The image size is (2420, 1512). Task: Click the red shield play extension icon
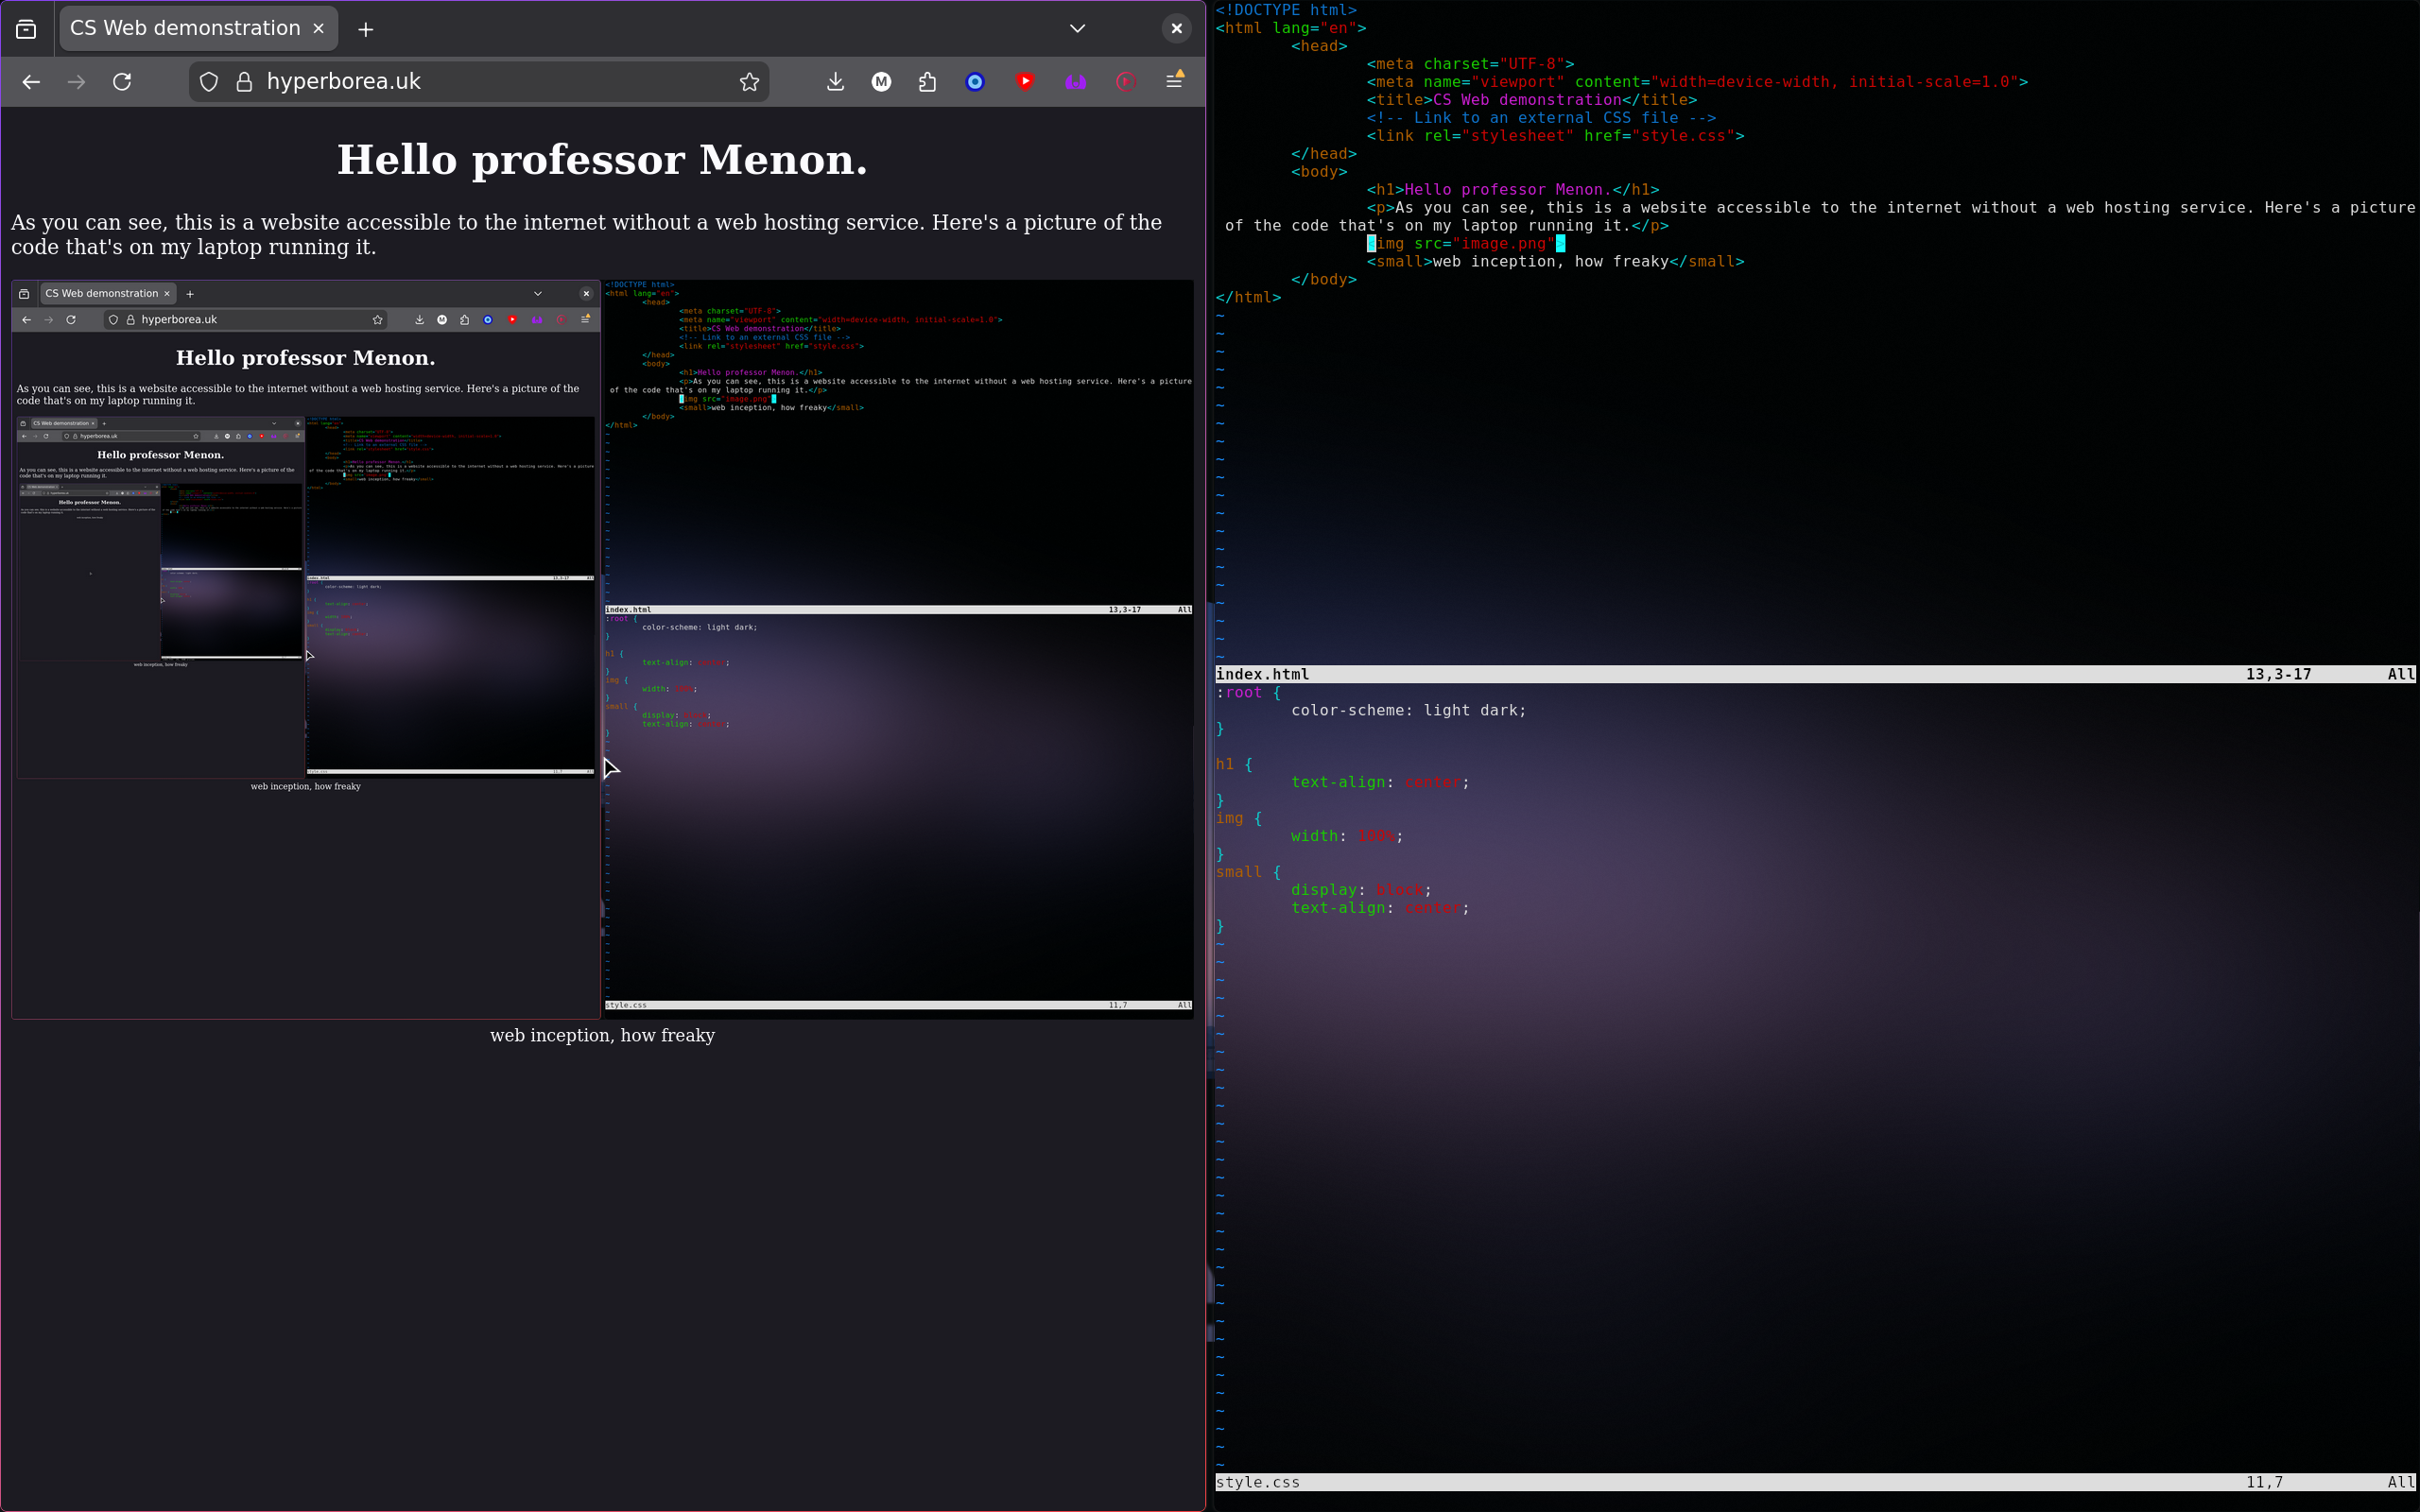pos(1025,82)
